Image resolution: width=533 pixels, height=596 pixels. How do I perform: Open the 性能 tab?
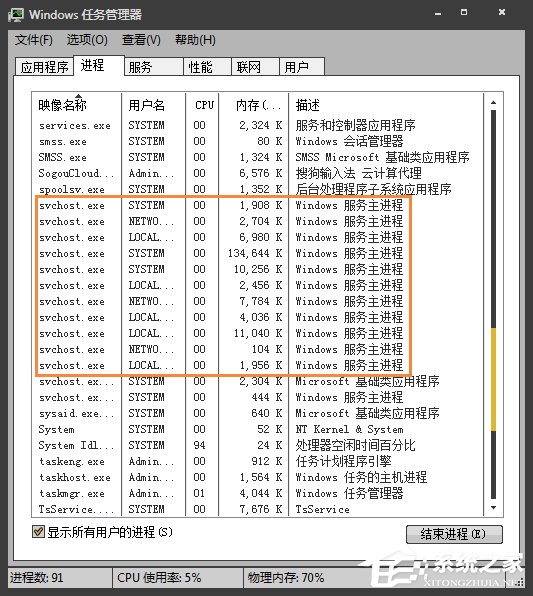(207, 67)
